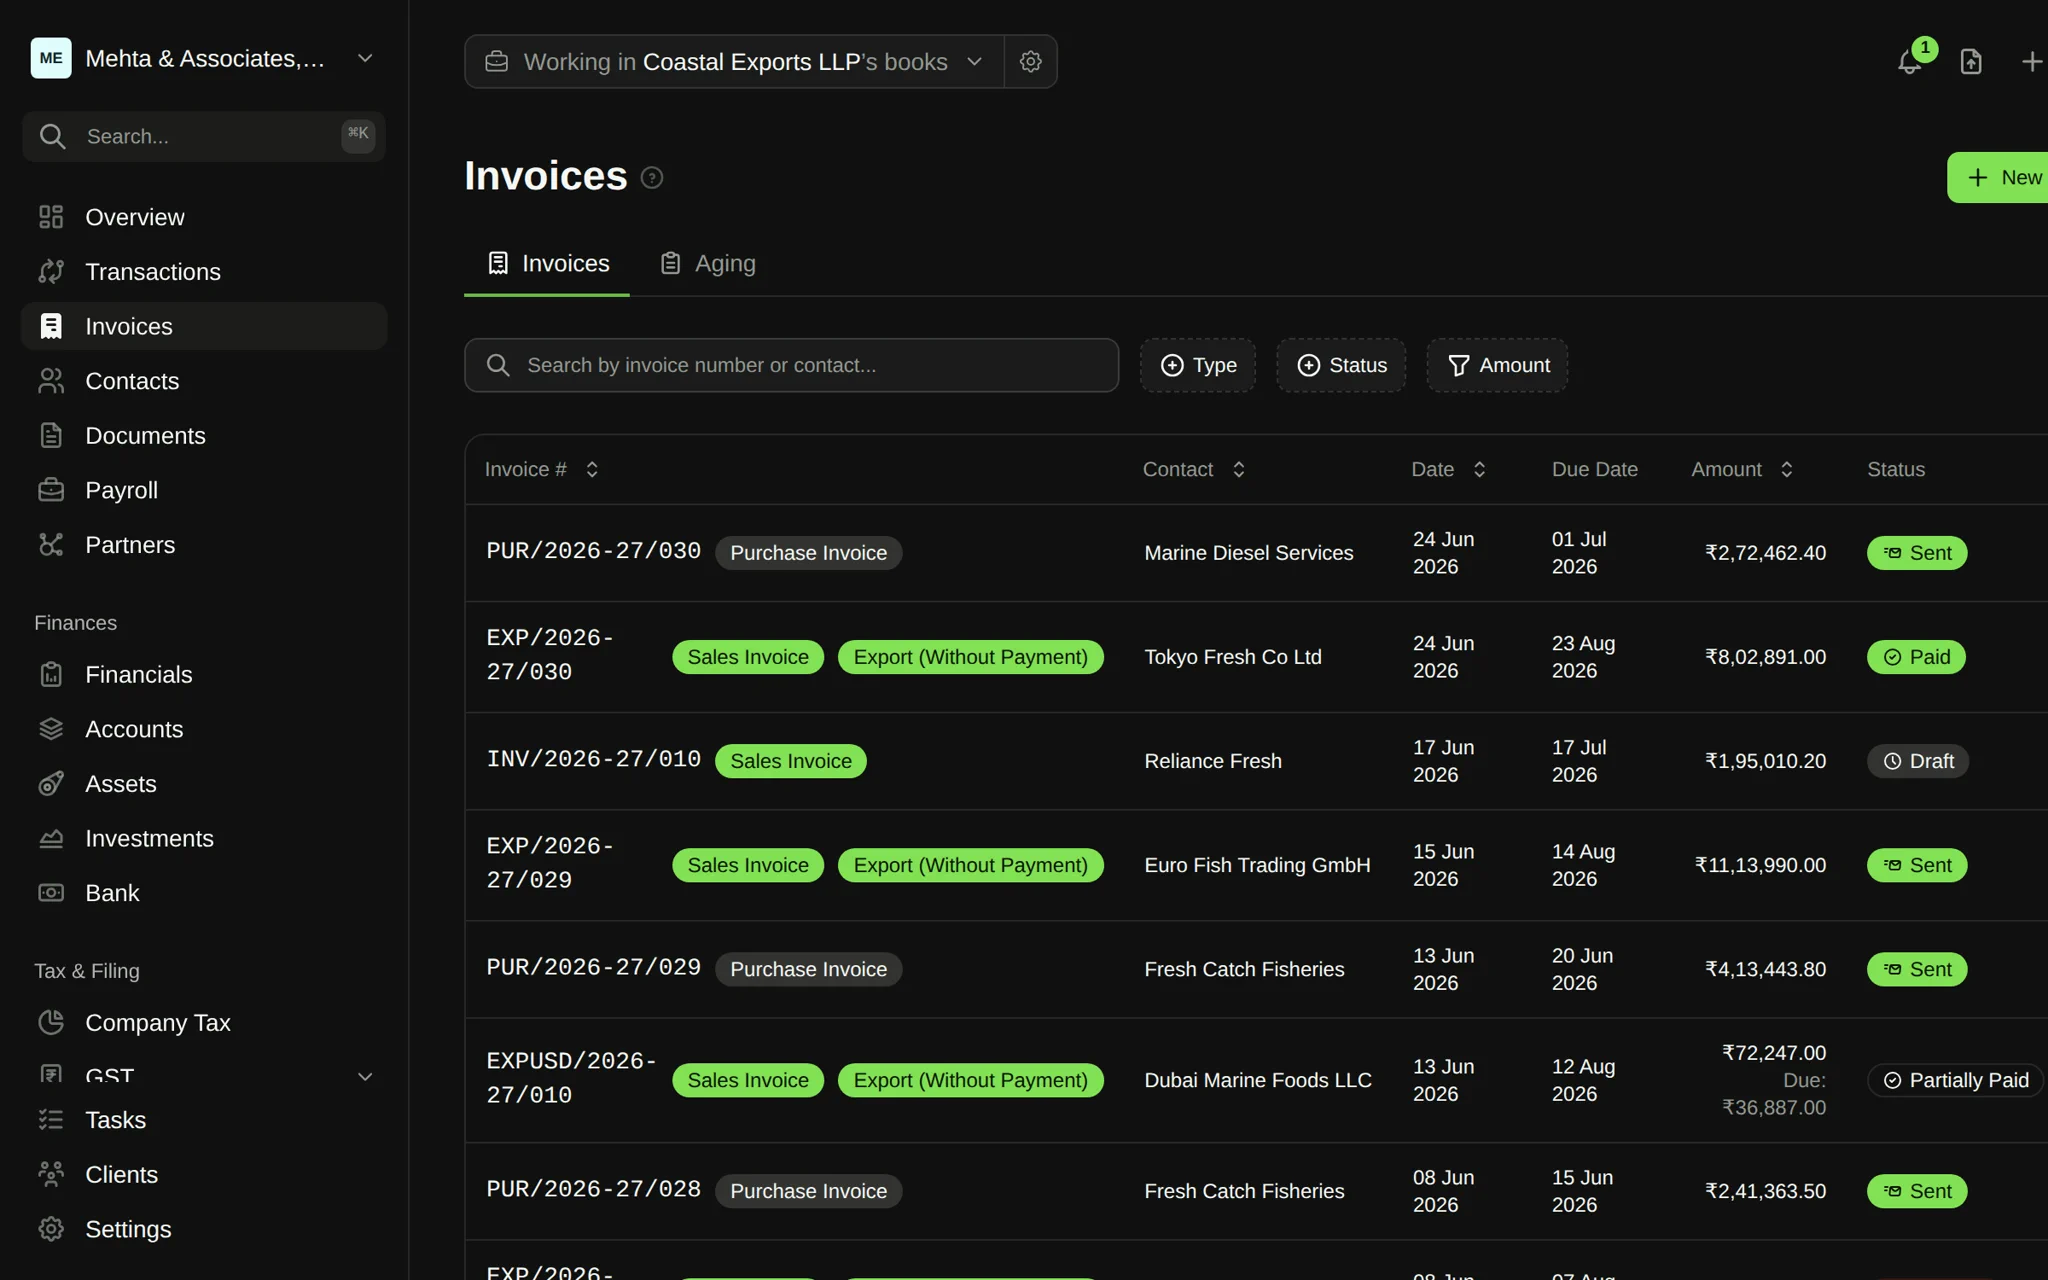Open the Status filter

tap(1341, 365)
